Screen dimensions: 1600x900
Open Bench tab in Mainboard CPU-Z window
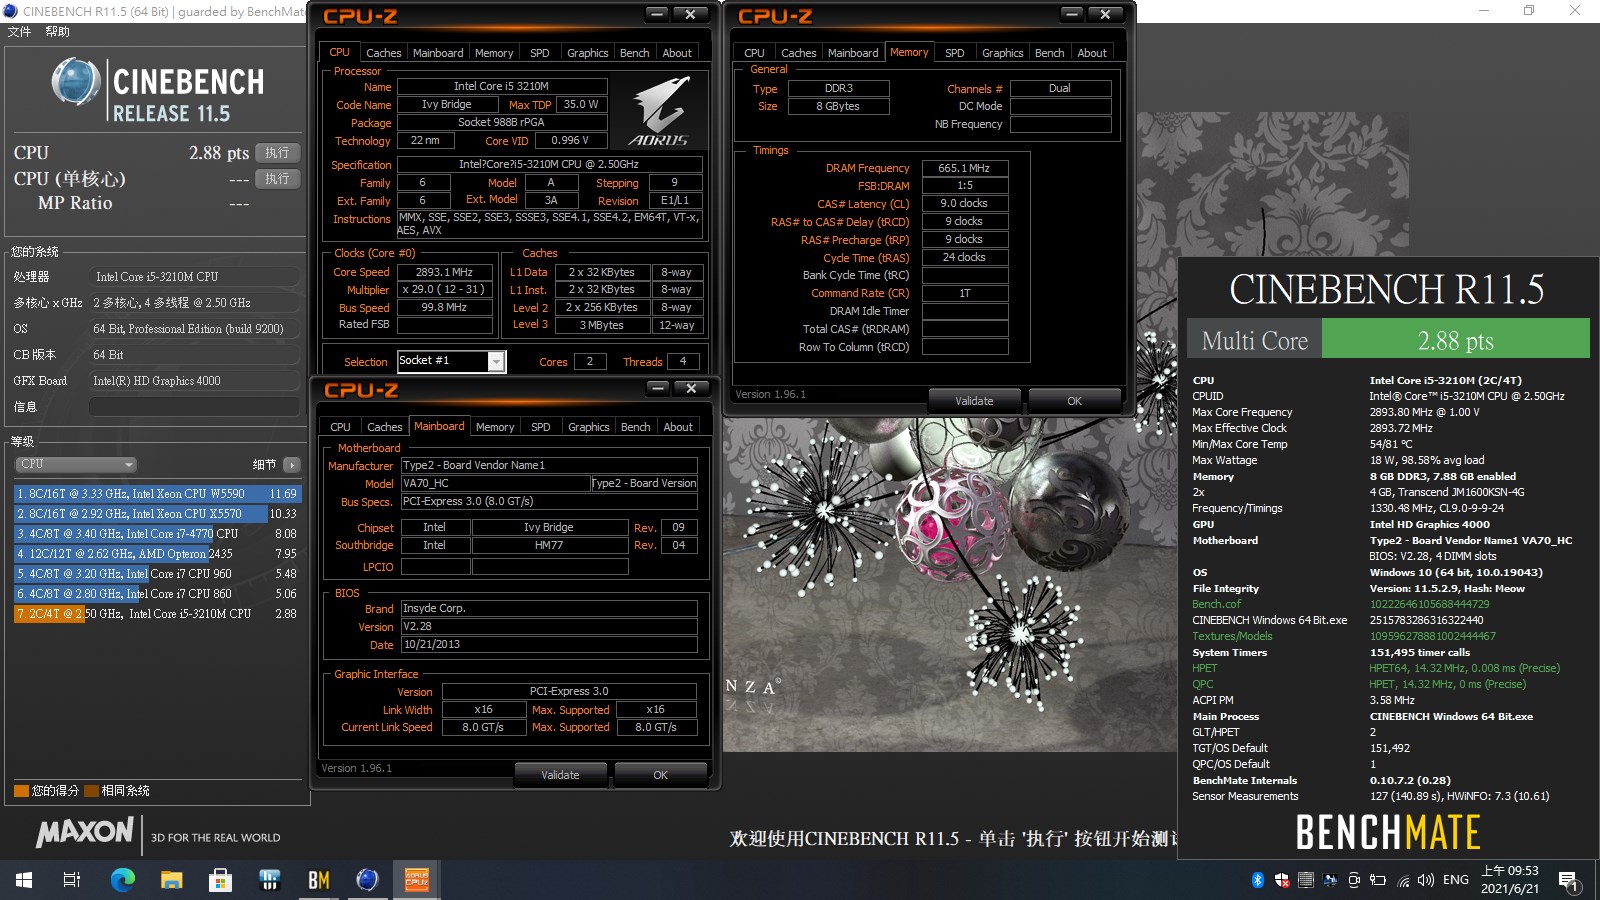point(635,427)
